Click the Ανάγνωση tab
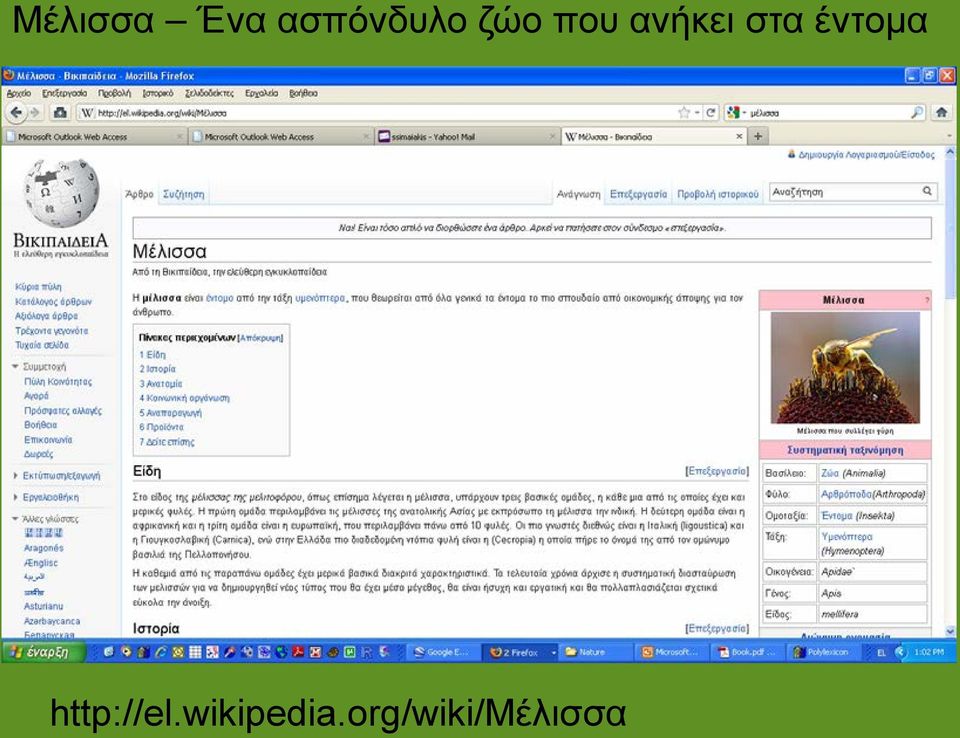The height and width of the screenshot is (738, 960). pos(578,194)
